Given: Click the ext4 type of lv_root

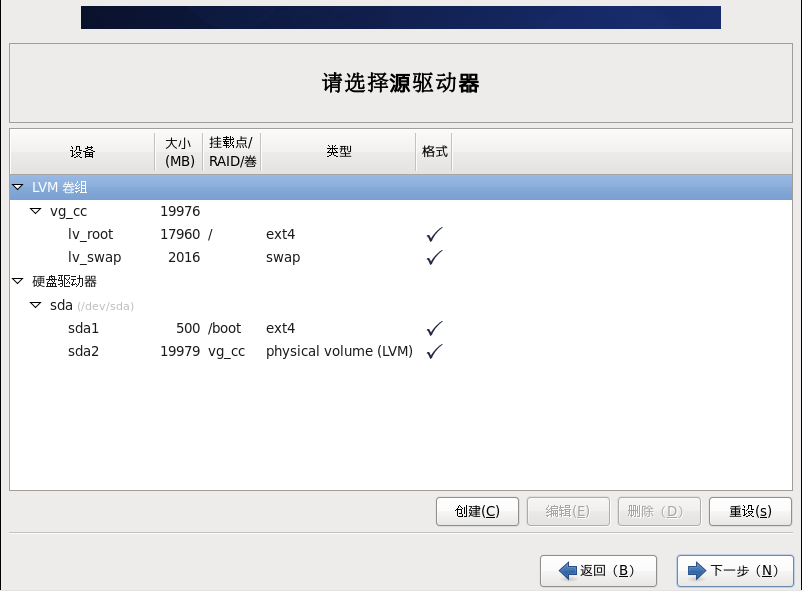Looking at the screenshot, I should (x=280, y=234).
